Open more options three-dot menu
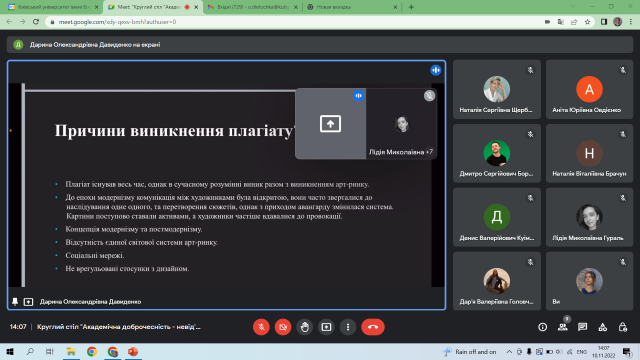The image size is (640, 360). (x=348, y=327)
